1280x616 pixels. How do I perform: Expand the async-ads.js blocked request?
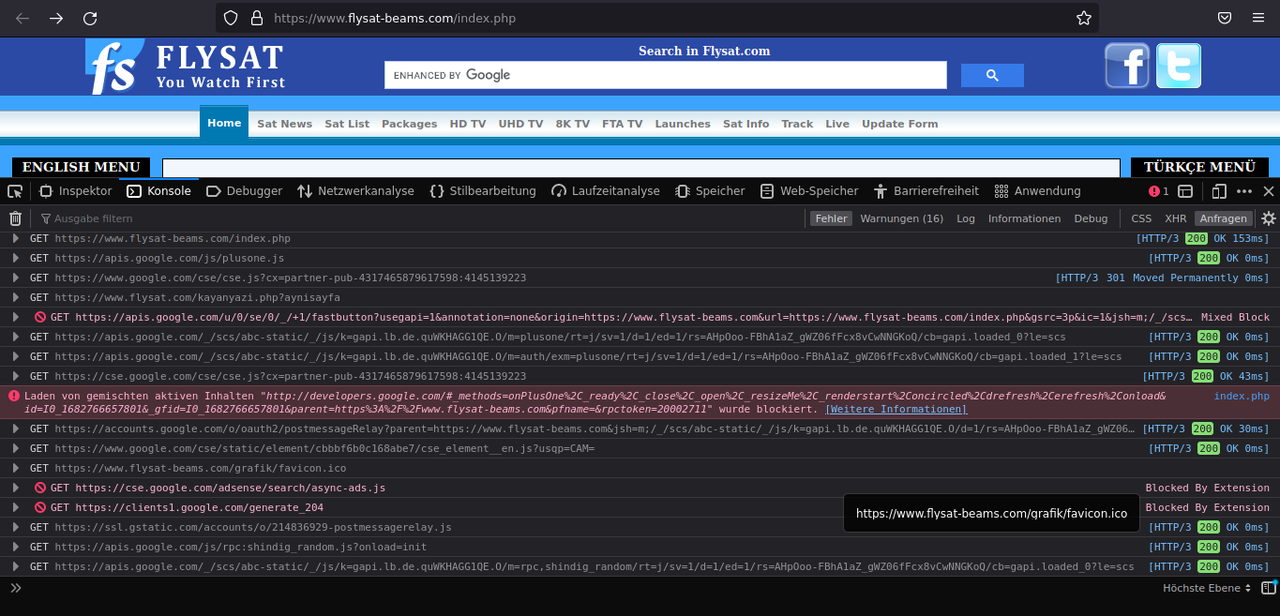(x=15, y=488)
